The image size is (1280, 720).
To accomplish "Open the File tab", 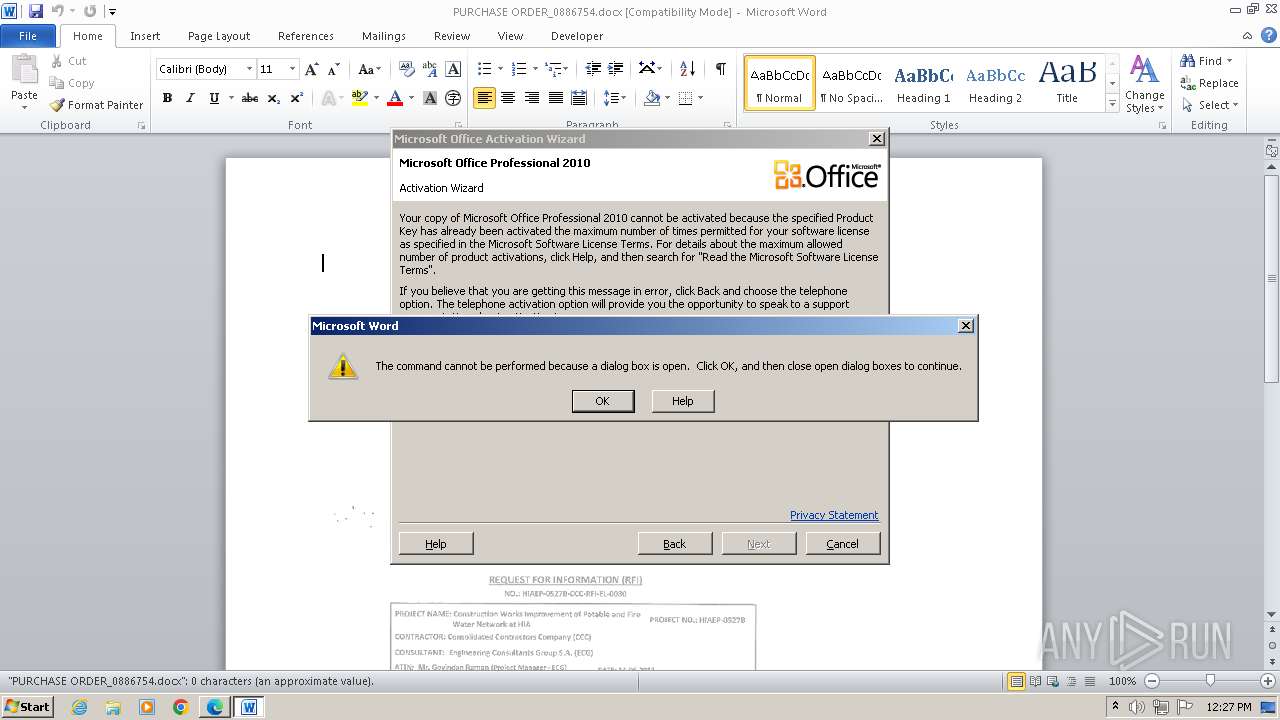I will coord(28,36).
